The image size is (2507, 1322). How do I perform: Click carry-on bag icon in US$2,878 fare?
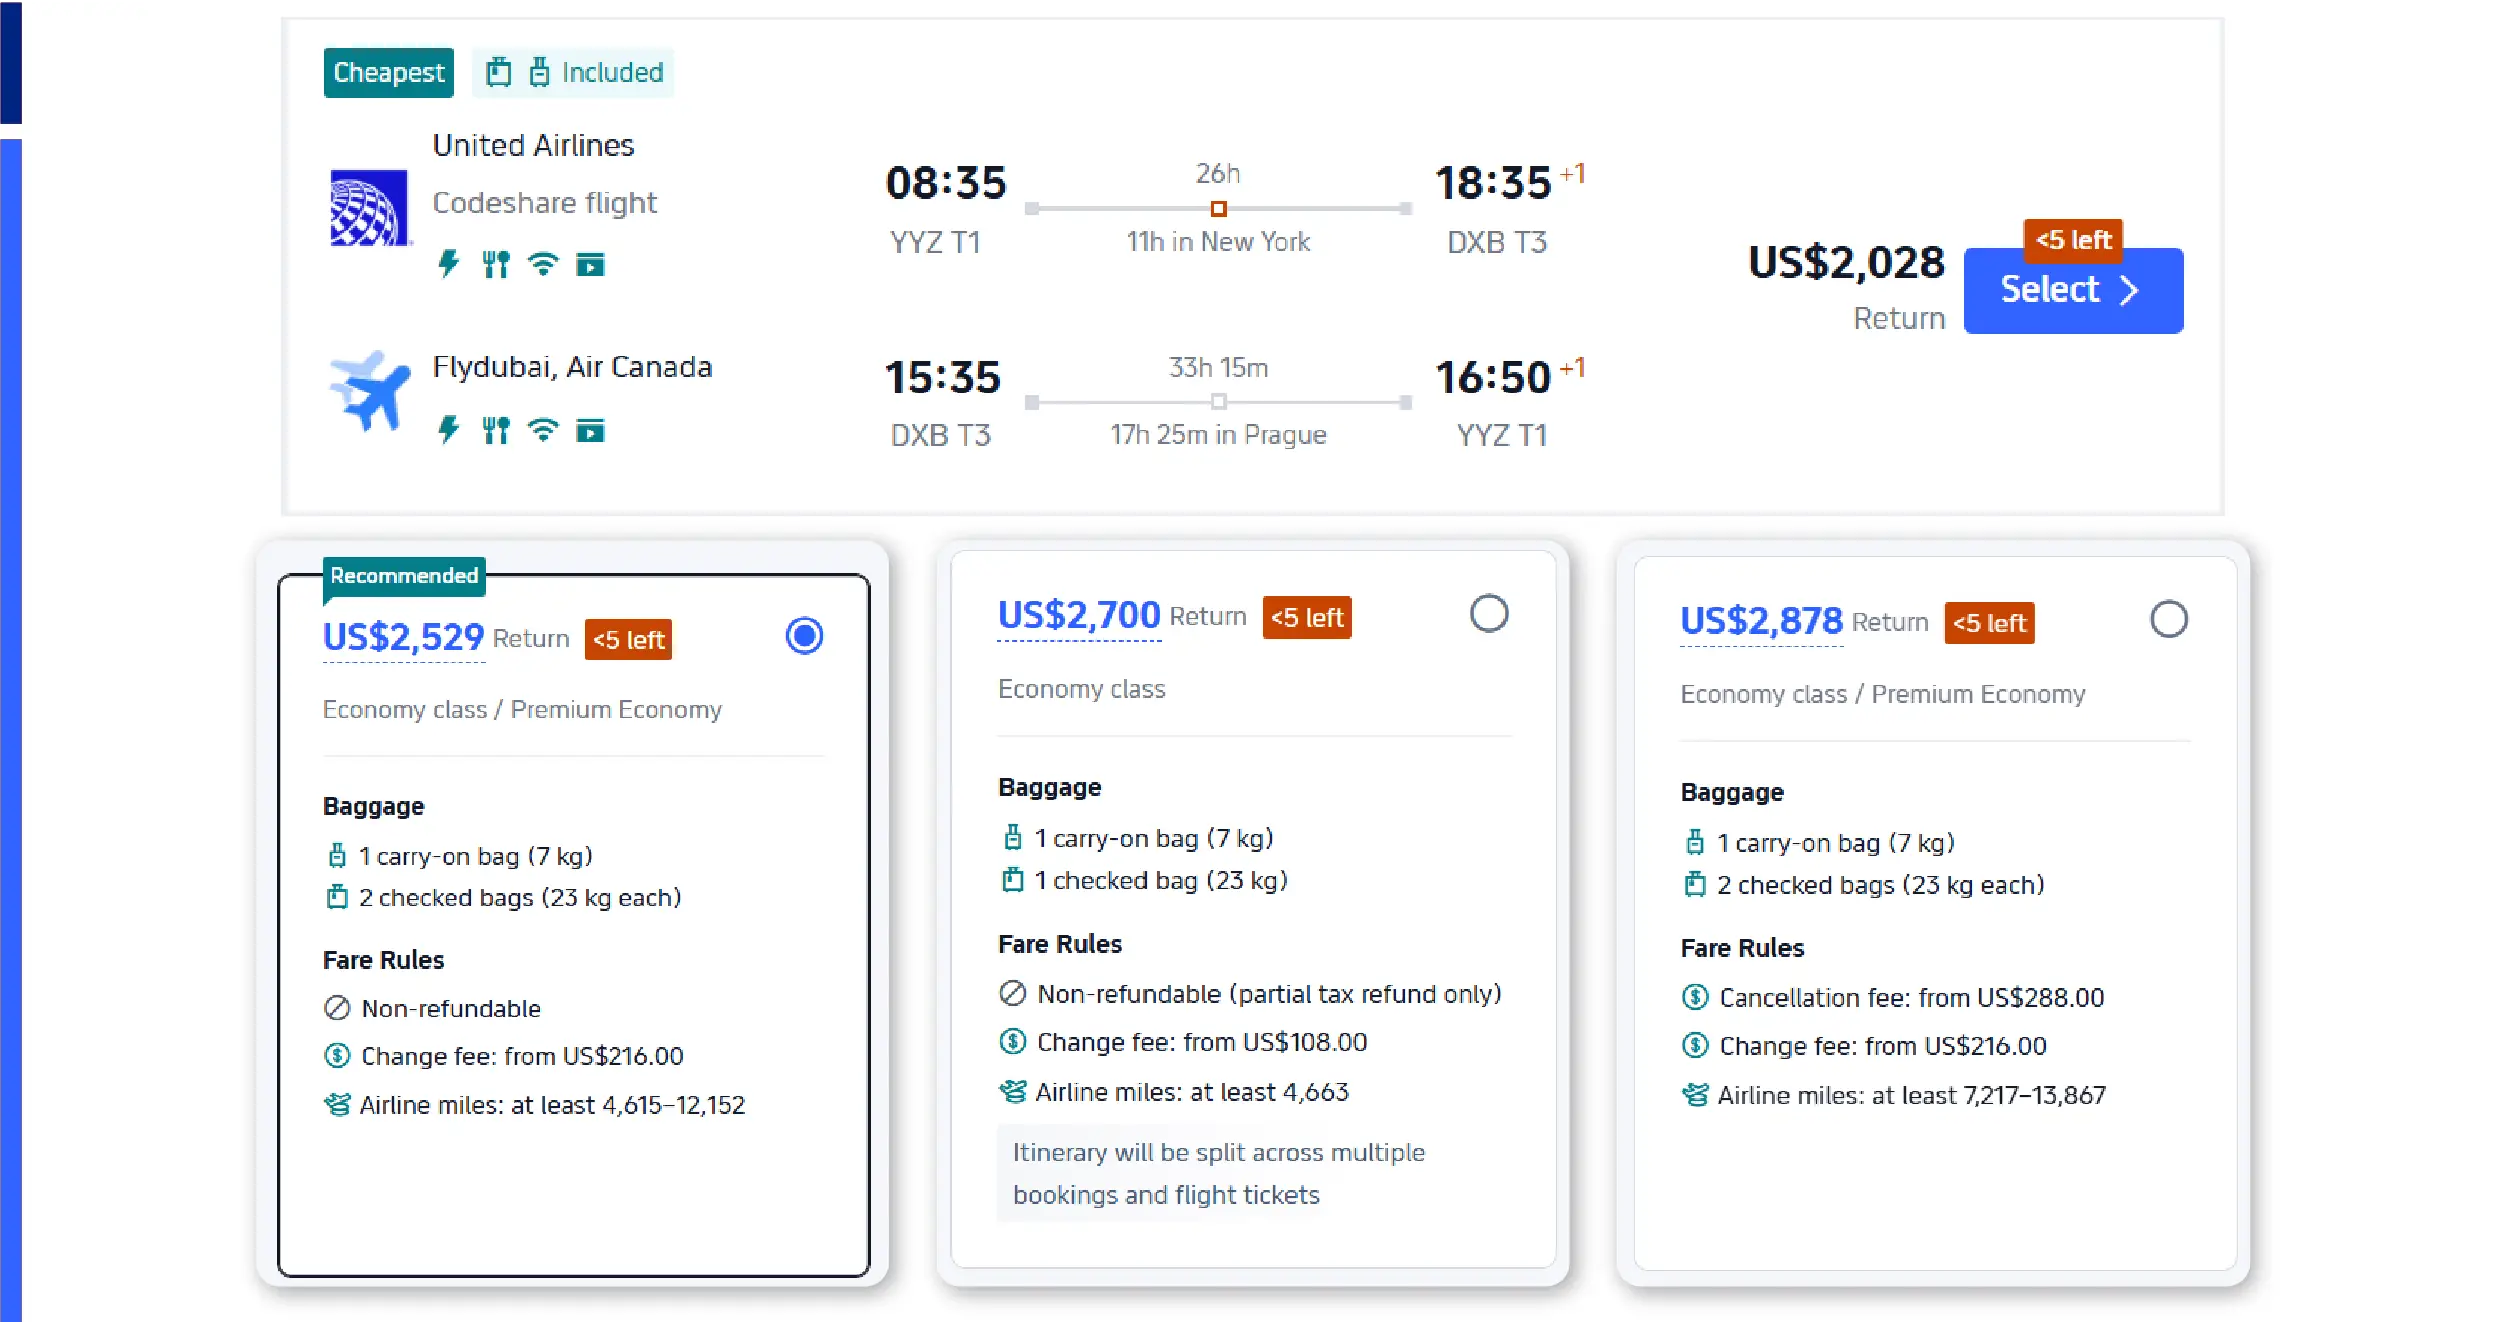tap(1695, 843)
